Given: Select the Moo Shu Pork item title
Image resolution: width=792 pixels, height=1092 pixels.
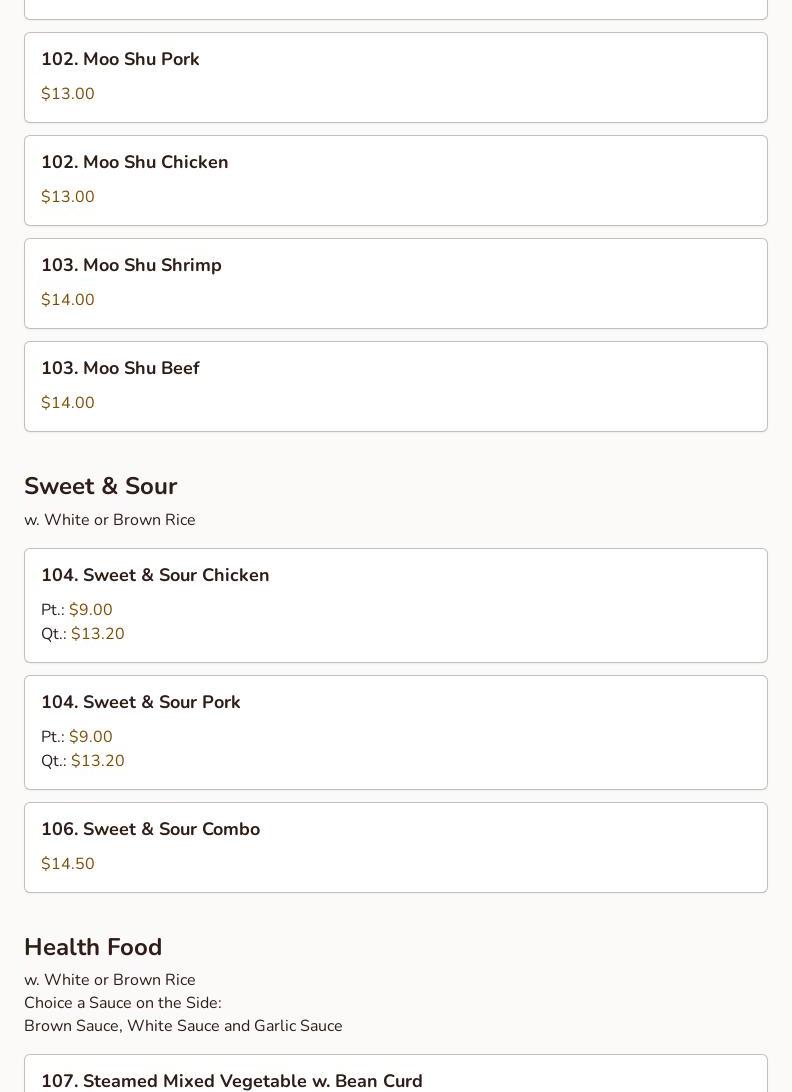Looking at the screenshot, I should (x=120, y=59).
